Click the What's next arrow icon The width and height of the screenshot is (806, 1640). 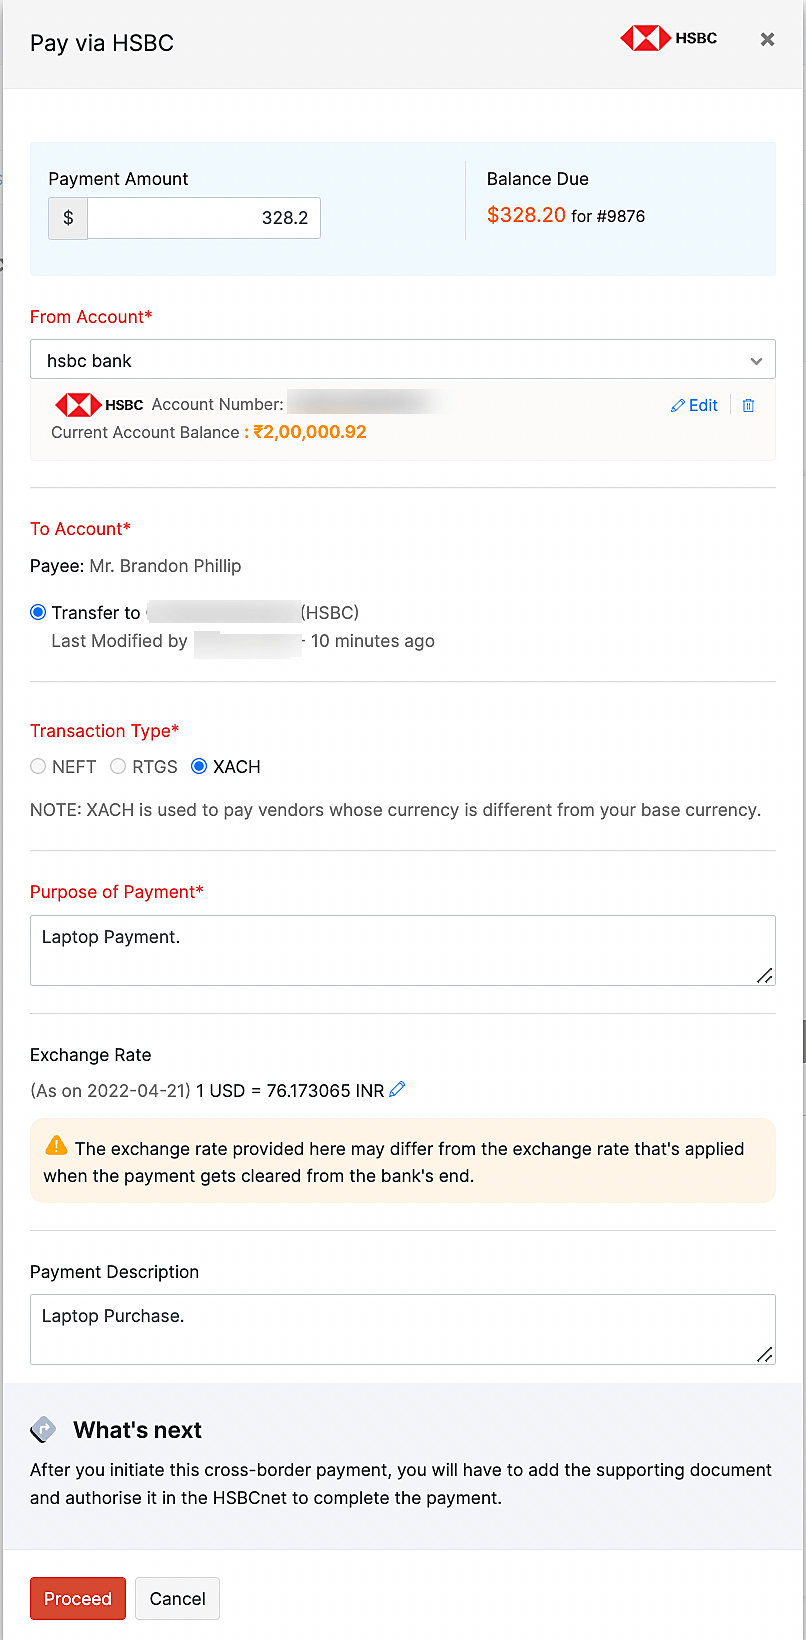click(43, 1429)
